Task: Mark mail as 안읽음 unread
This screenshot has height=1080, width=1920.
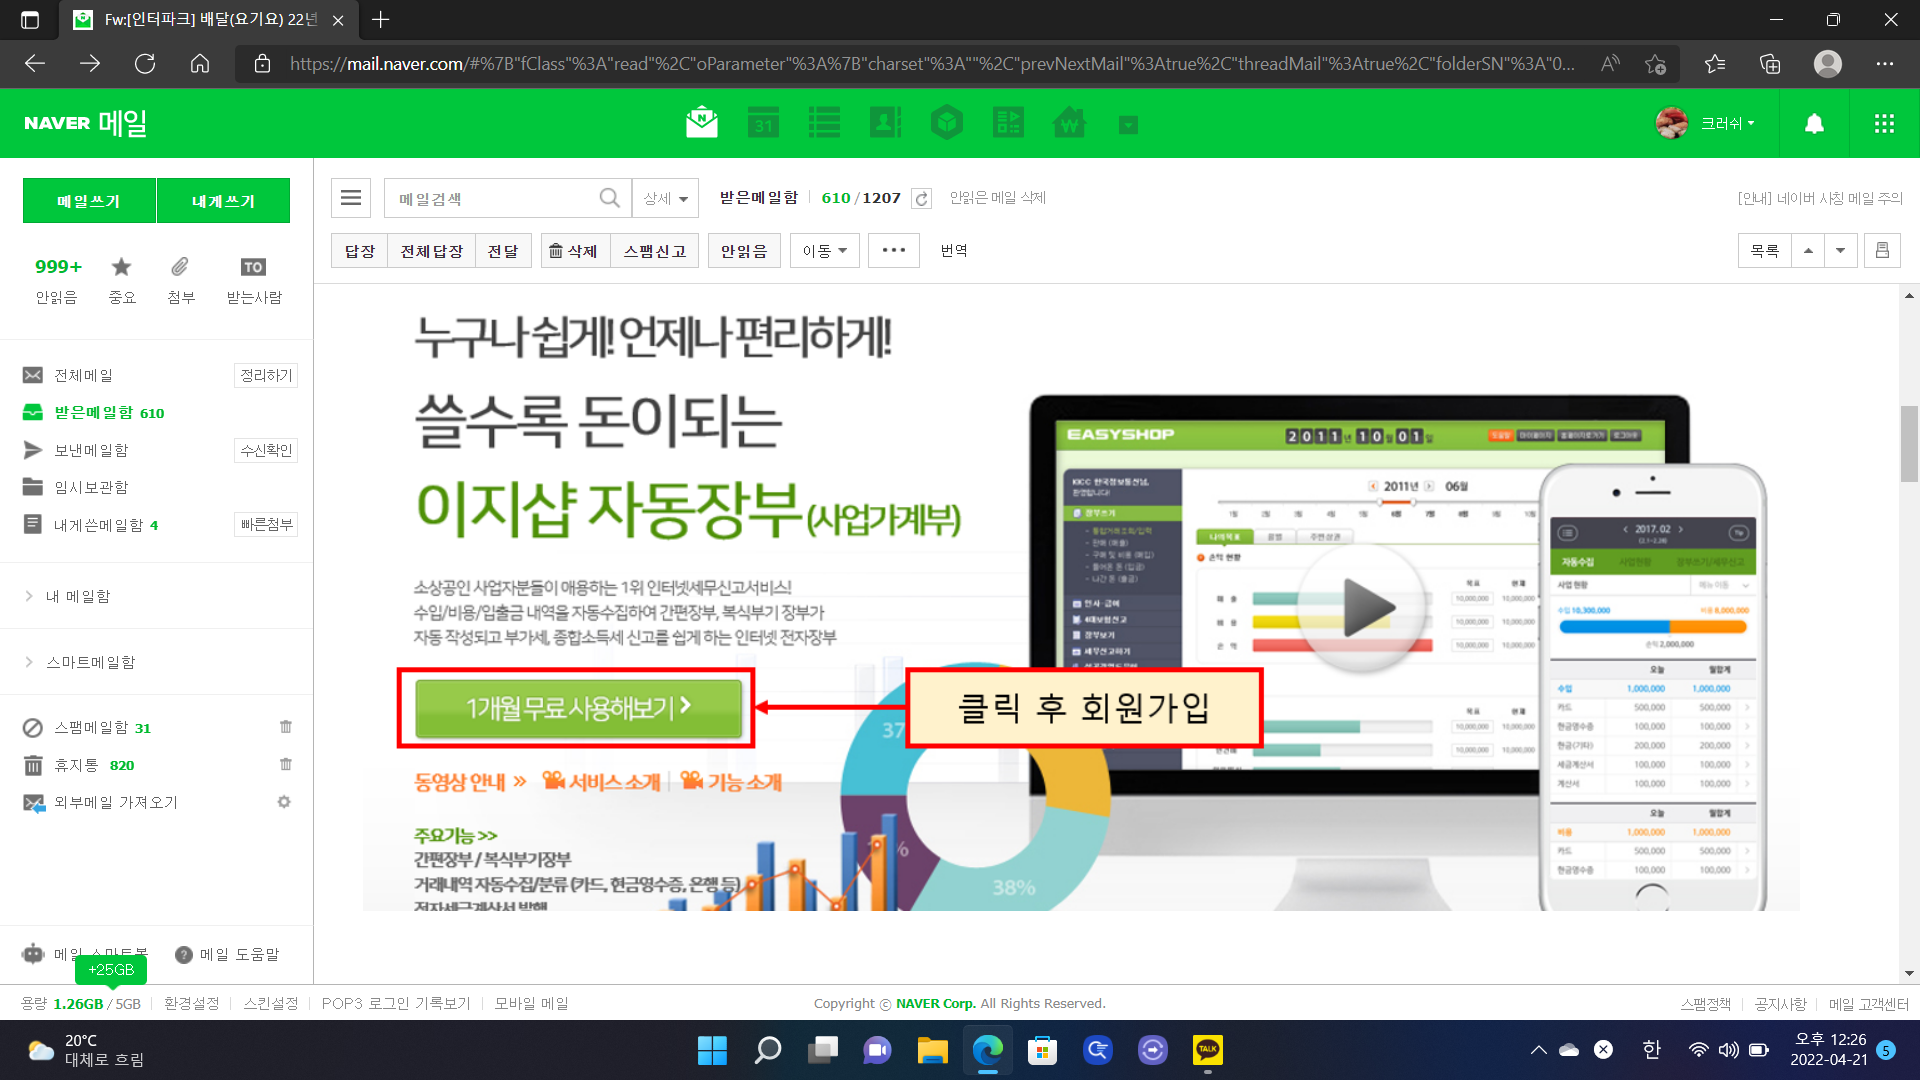Action: click(x=744, y=251)
